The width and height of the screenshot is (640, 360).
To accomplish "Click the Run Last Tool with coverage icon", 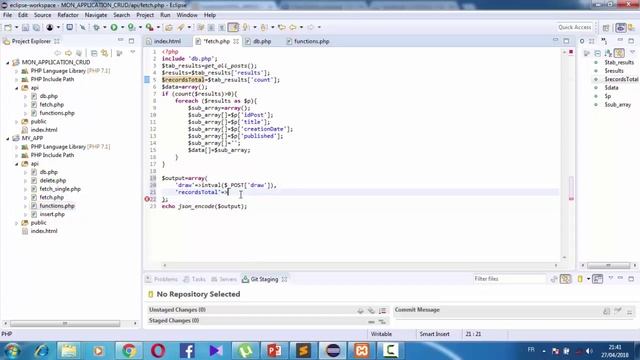I will point(131,27).
